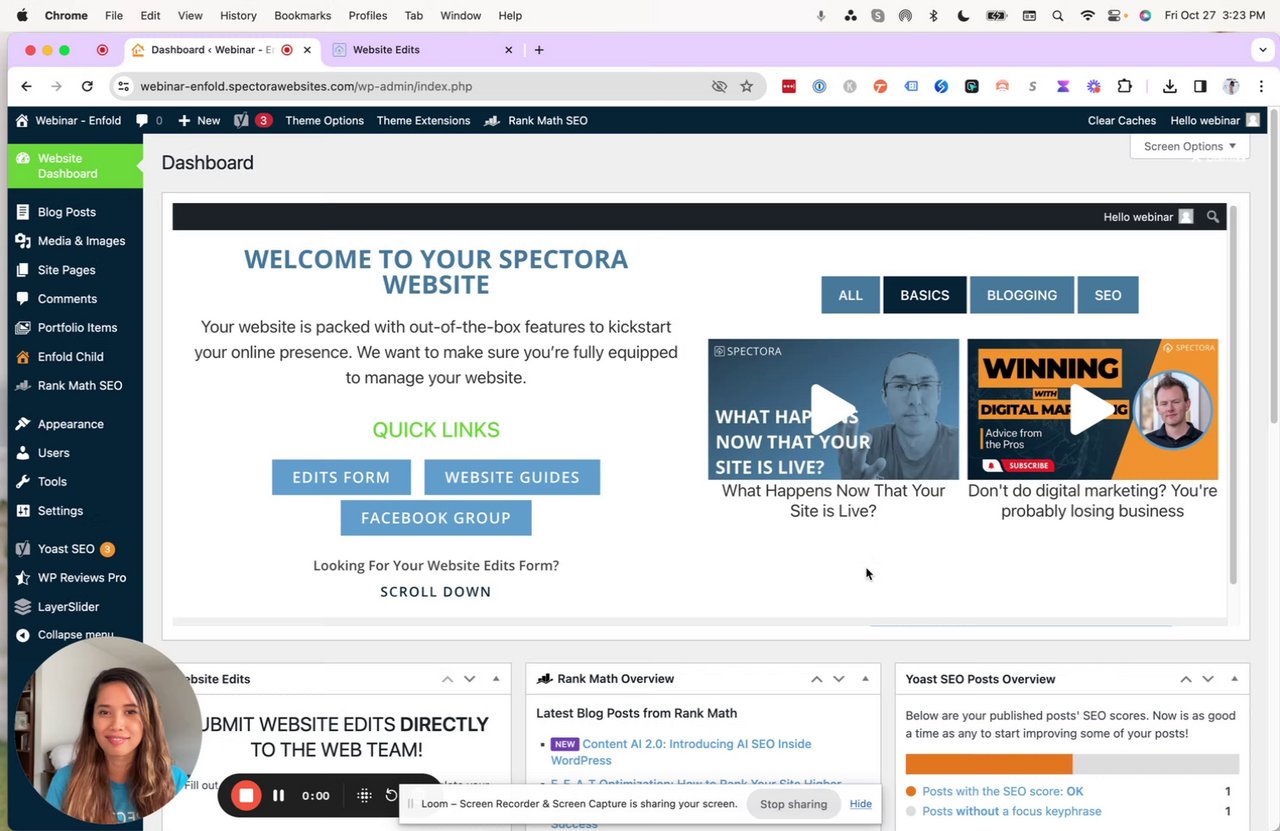Open the Hello webinar account menu in admin bar
The height and width of the screenshot is (831, 1280).
tap(1214, 120)
